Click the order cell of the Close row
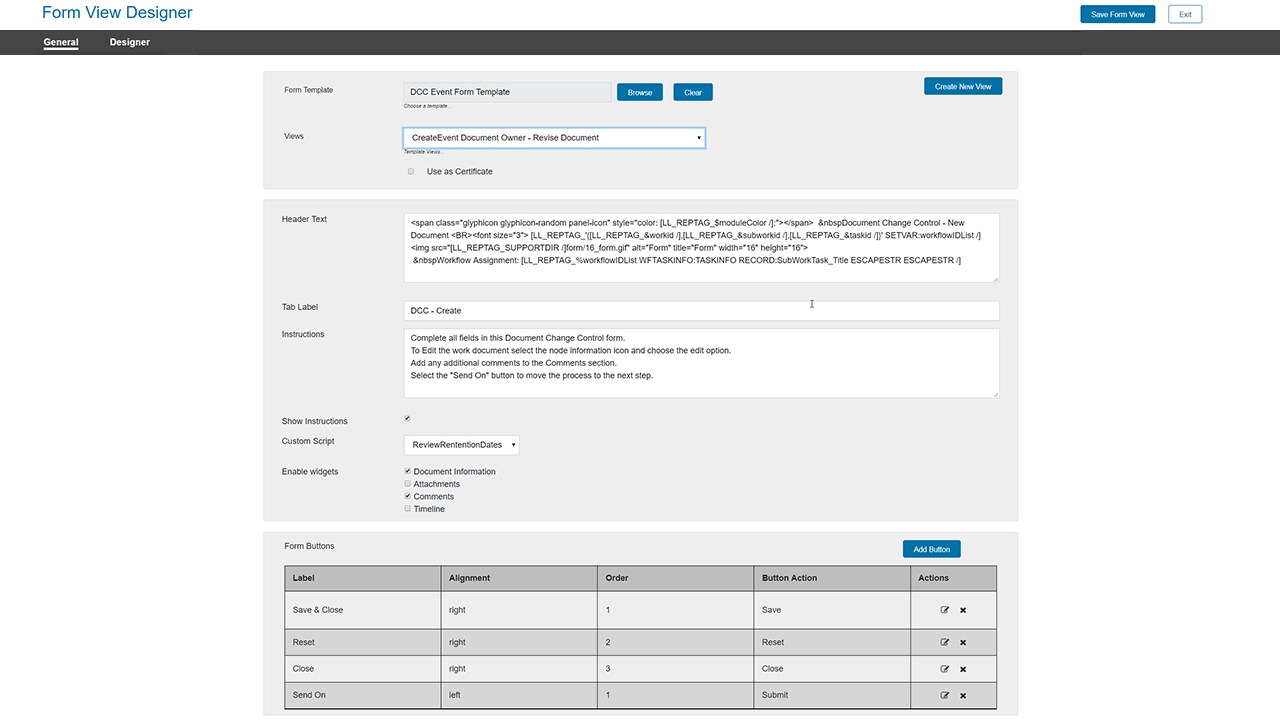 (x=675, y=669)
